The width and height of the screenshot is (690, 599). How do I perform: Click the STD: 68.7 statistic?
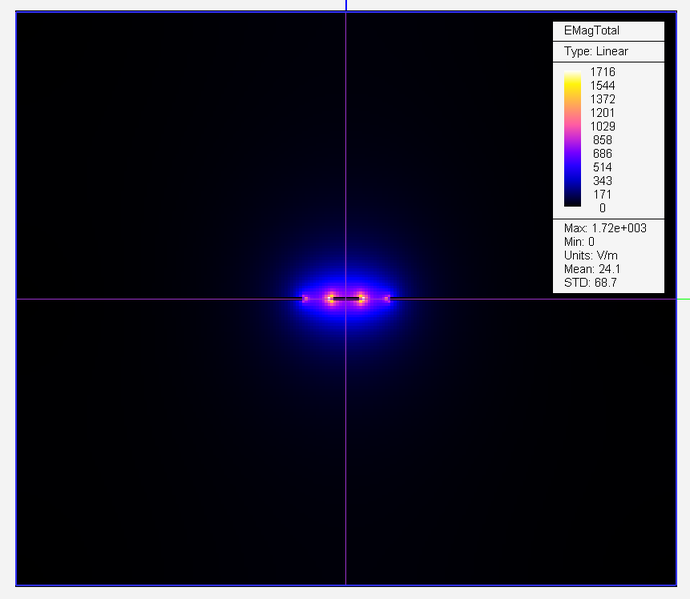(584, 283)
